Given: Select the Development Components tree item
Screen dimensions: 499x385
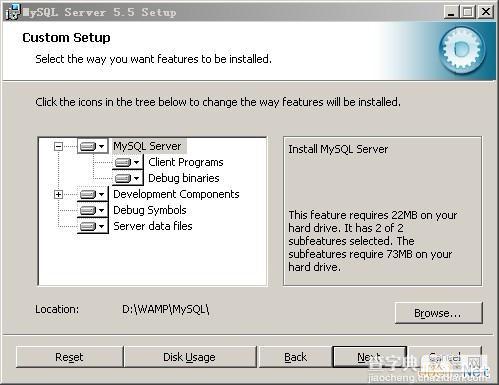Looking at the screenshot, I should [x=176, y=194].
